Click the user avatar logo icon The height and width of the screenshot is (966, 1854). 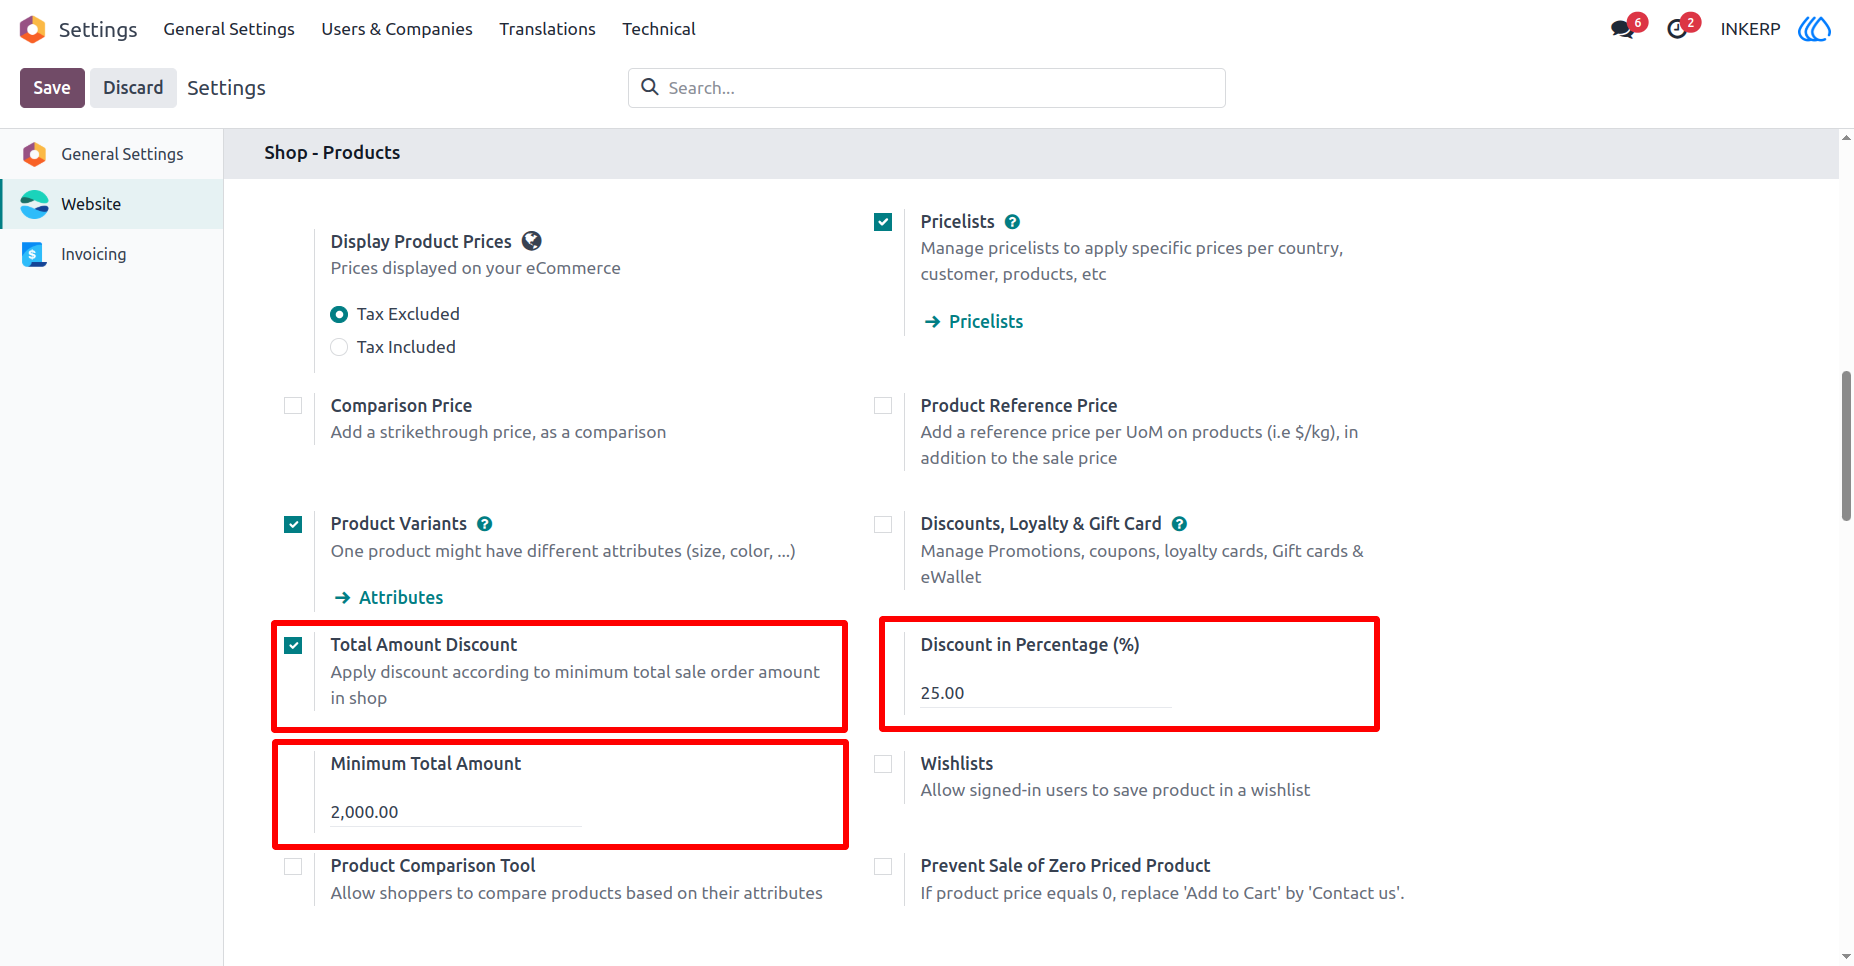1814,29
